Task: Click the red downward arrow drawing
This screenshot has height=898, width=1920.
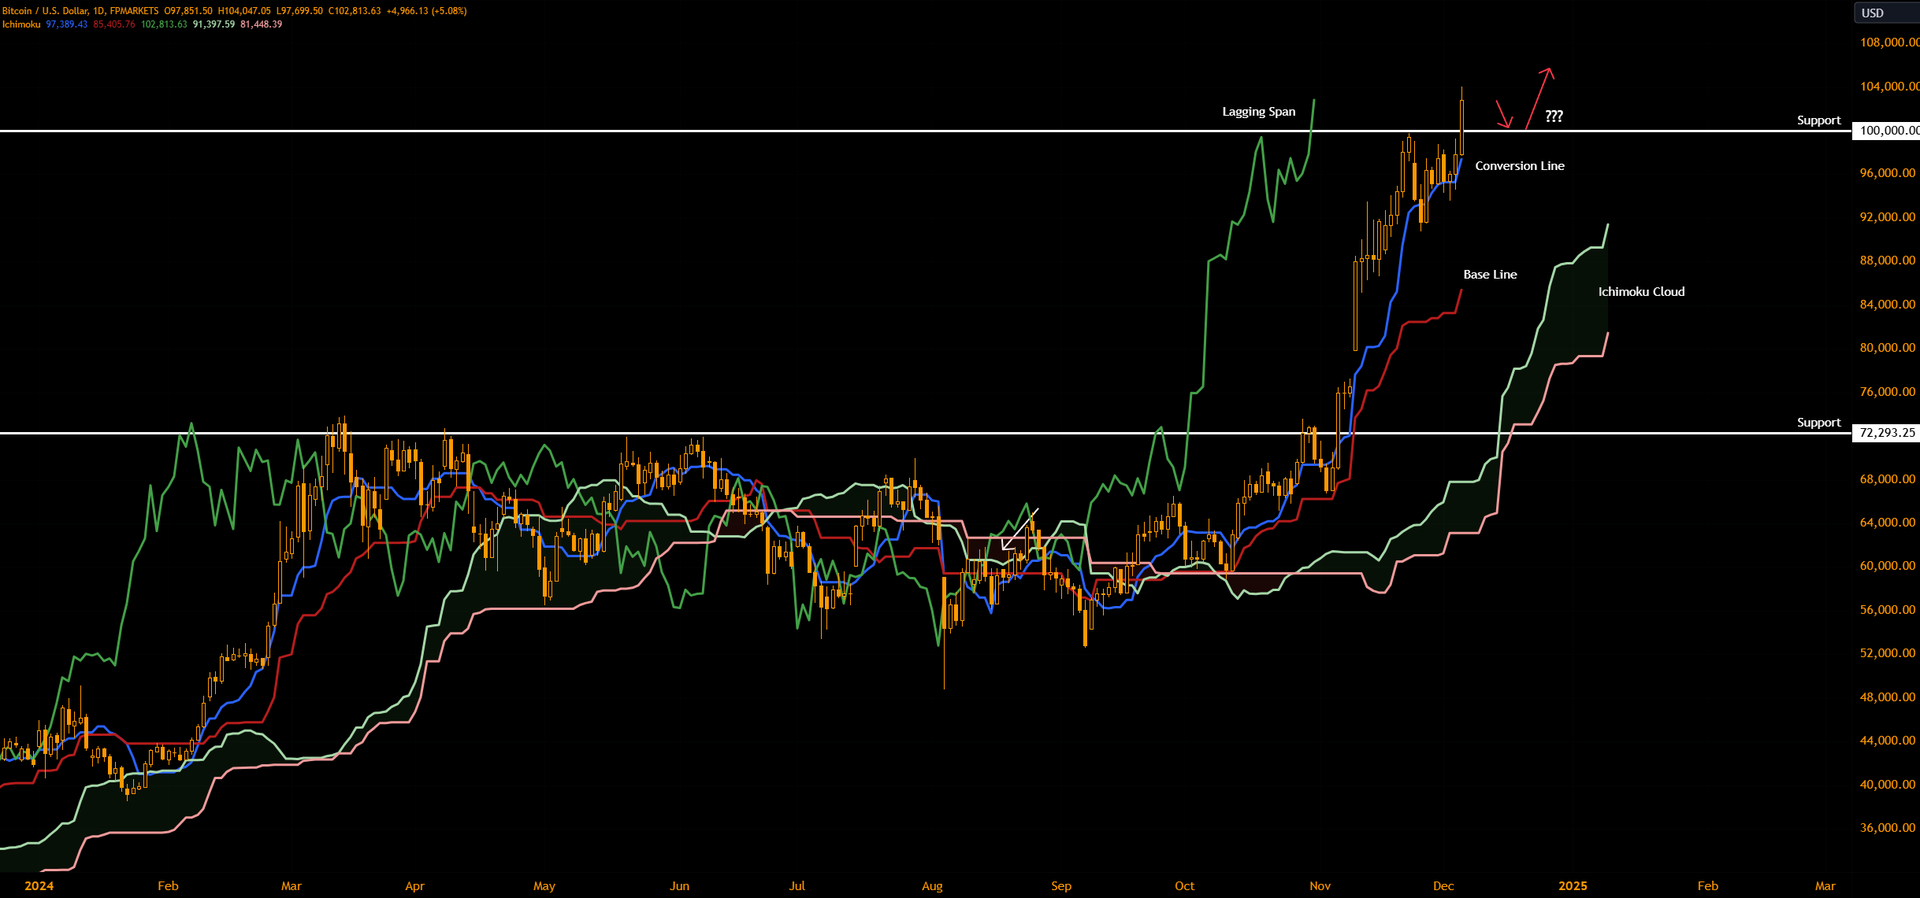Action: [x=1503, y=115]
